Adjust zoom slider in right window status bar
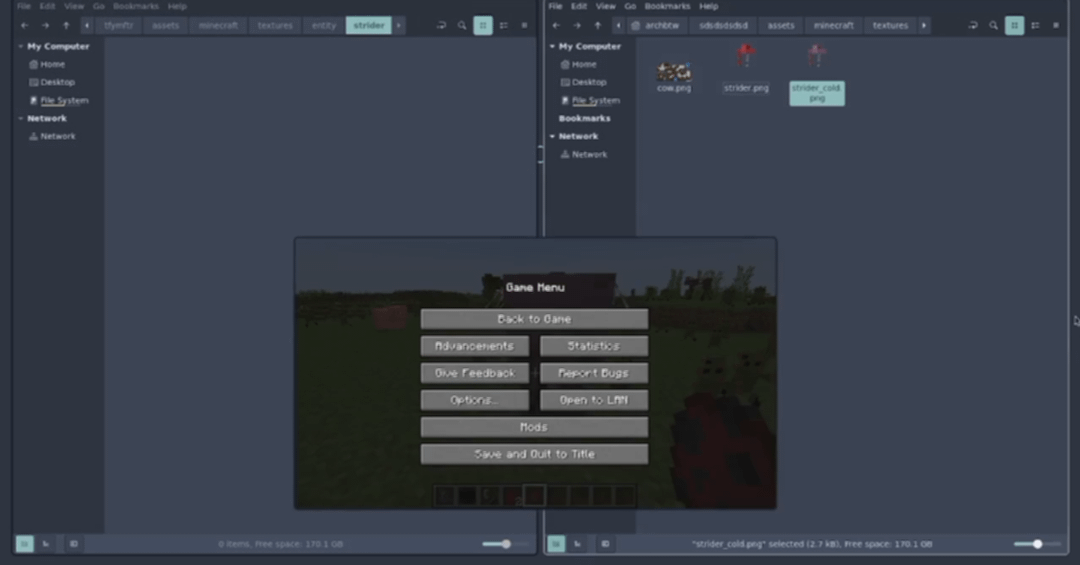This screenshot has height=565, width=1080. click(x=1037, y=544)
